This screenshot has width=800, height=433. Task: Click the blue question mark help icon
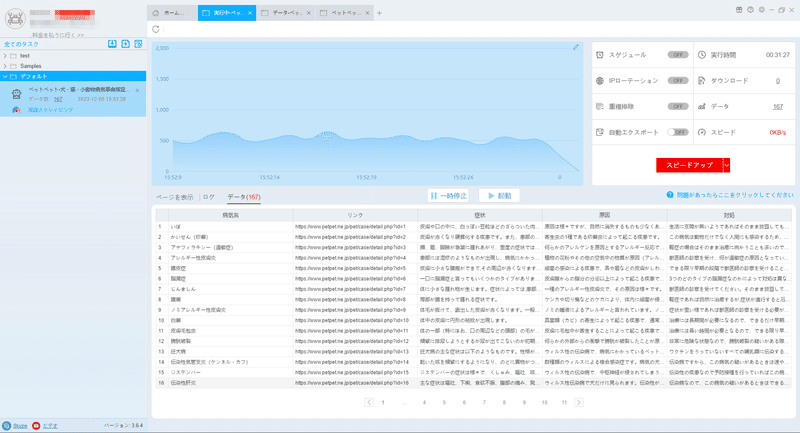click(670, 195)
